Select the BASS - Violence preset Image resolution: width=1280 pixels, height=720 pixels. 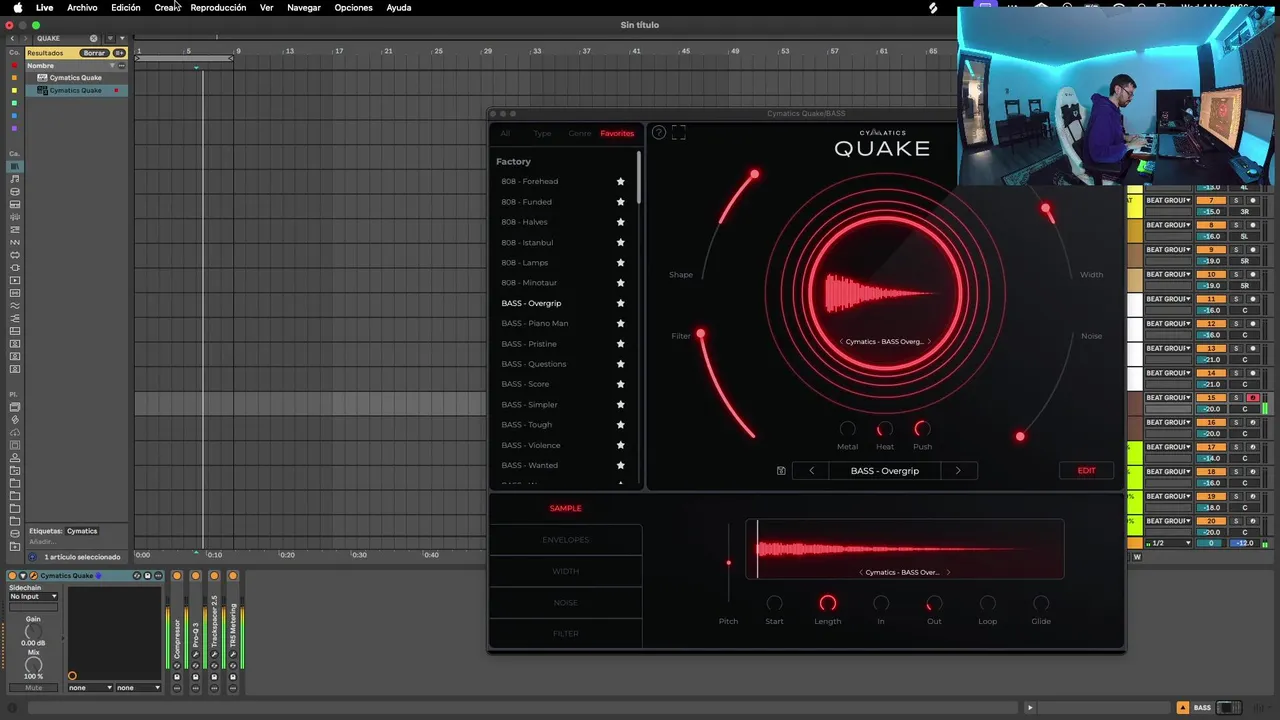tap(531, 445)
